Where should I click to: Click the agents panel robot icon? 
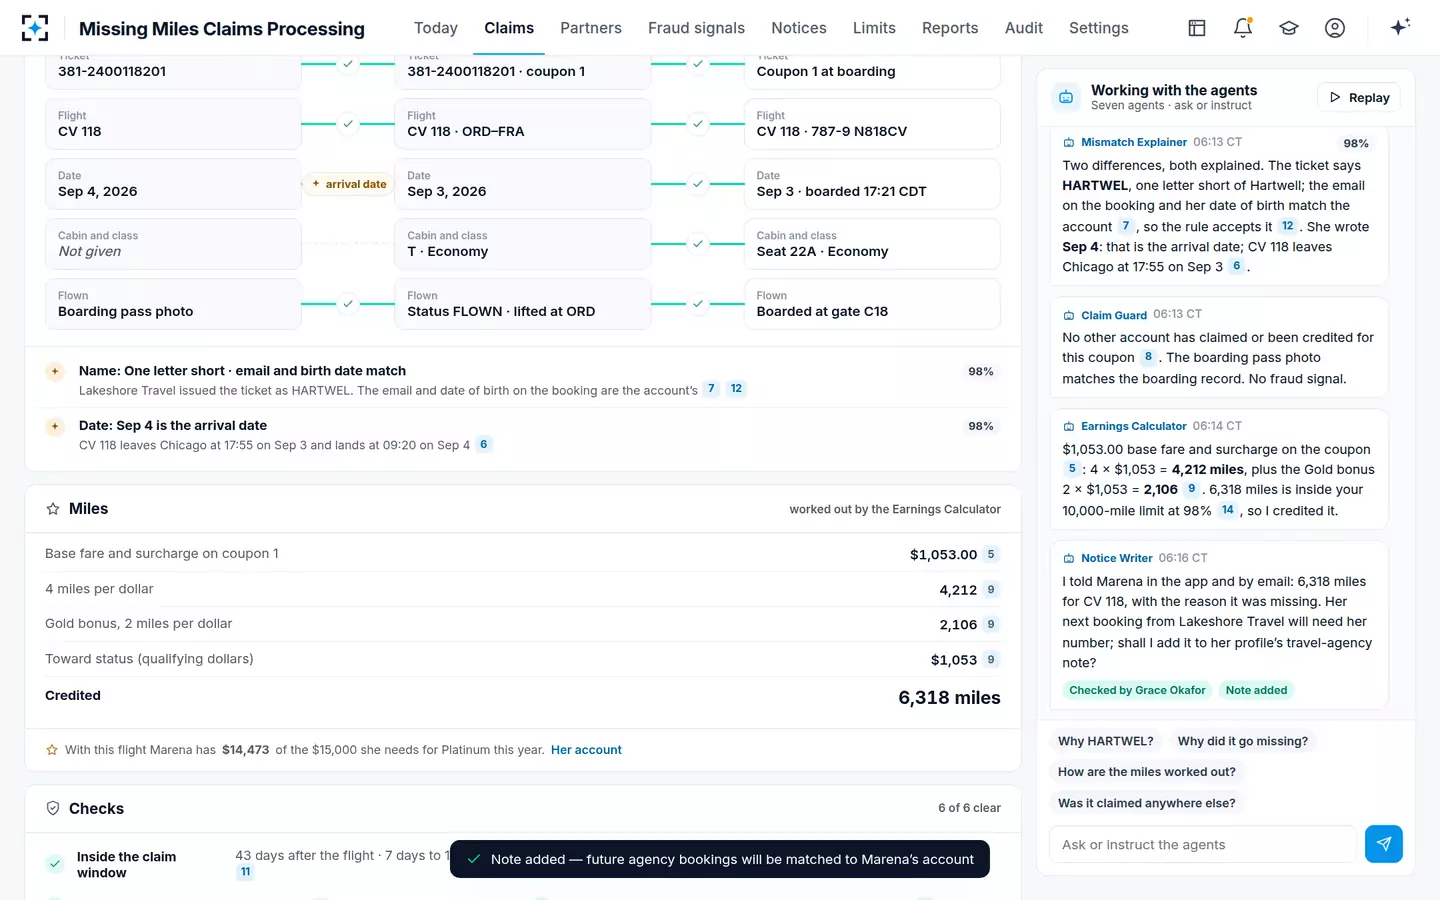(x=1066, y=97)
